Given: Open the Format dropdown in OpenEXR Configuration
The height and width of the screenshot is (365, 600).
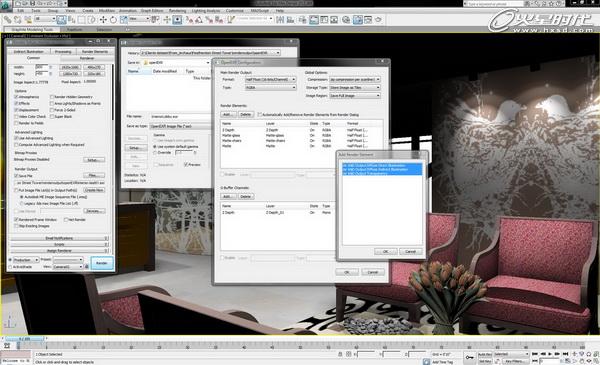Looking at the screenshot, I should click(270, 79).
